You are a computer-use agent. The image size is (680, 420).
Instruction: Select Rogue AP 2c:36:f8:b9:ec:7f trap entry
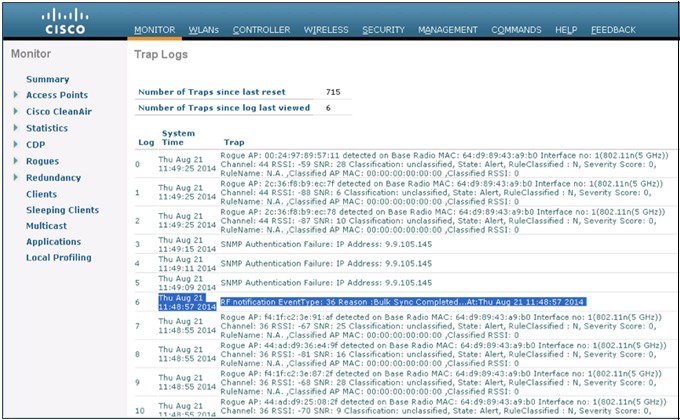[x=441, y=193]
